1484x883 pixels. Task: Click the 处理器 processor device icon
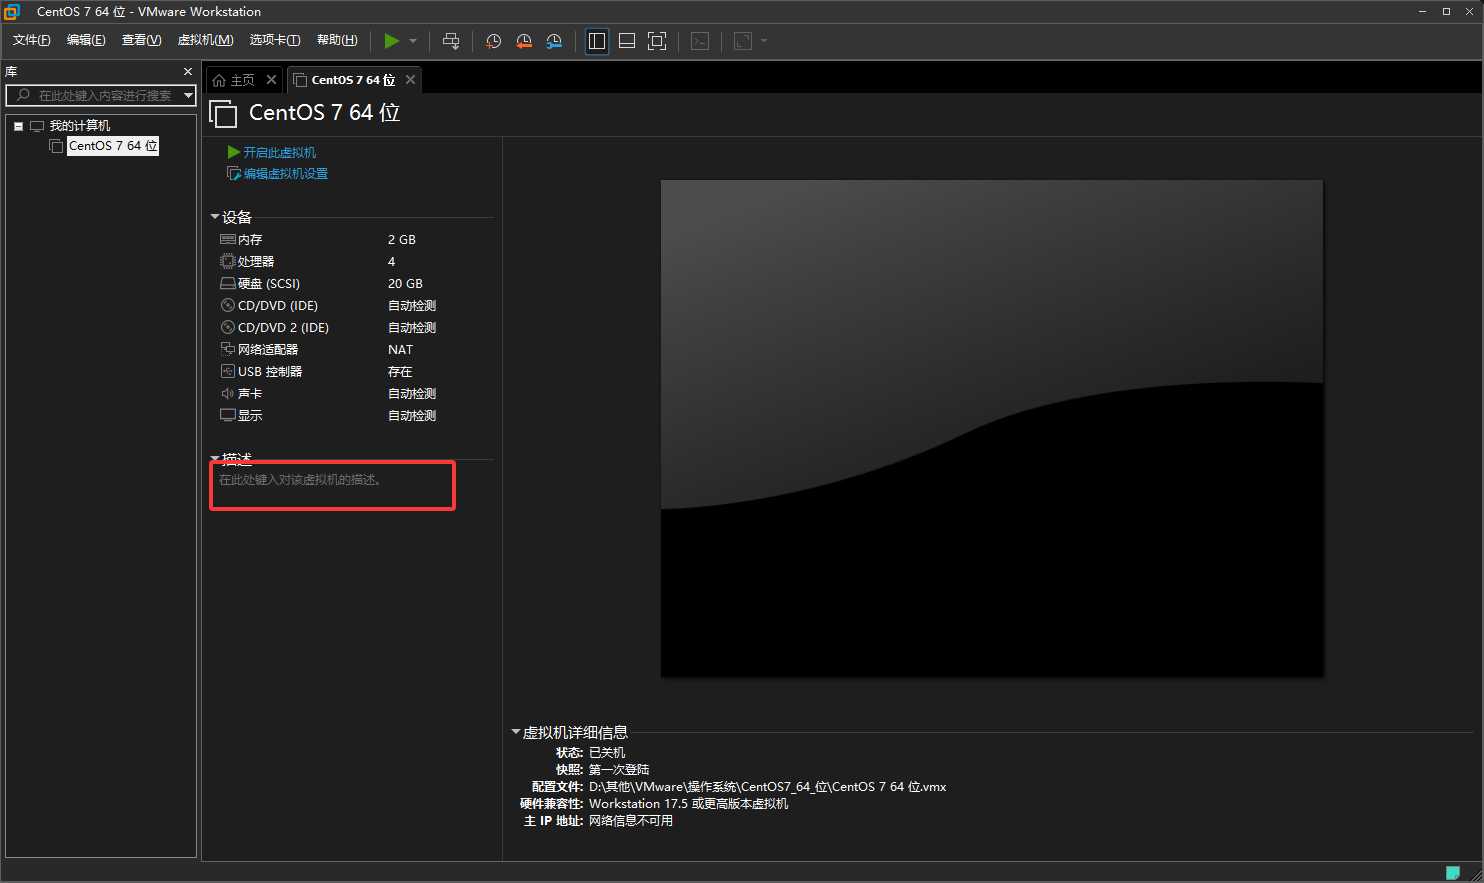228,262
